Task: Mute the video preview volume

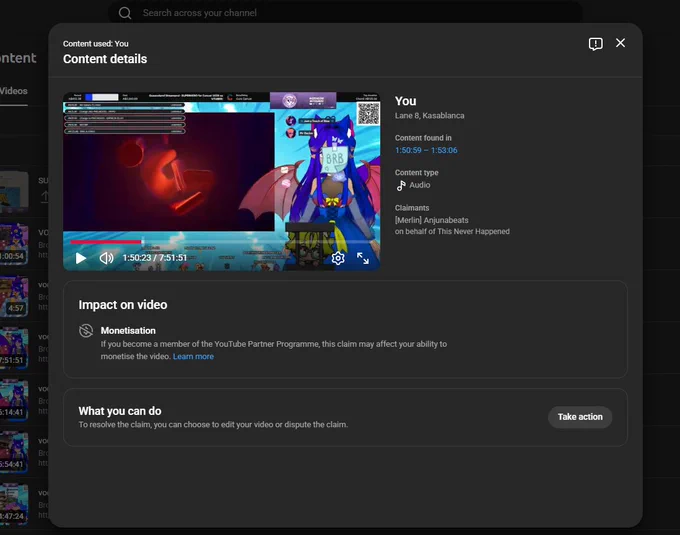Action: click(x=106, y=258)
